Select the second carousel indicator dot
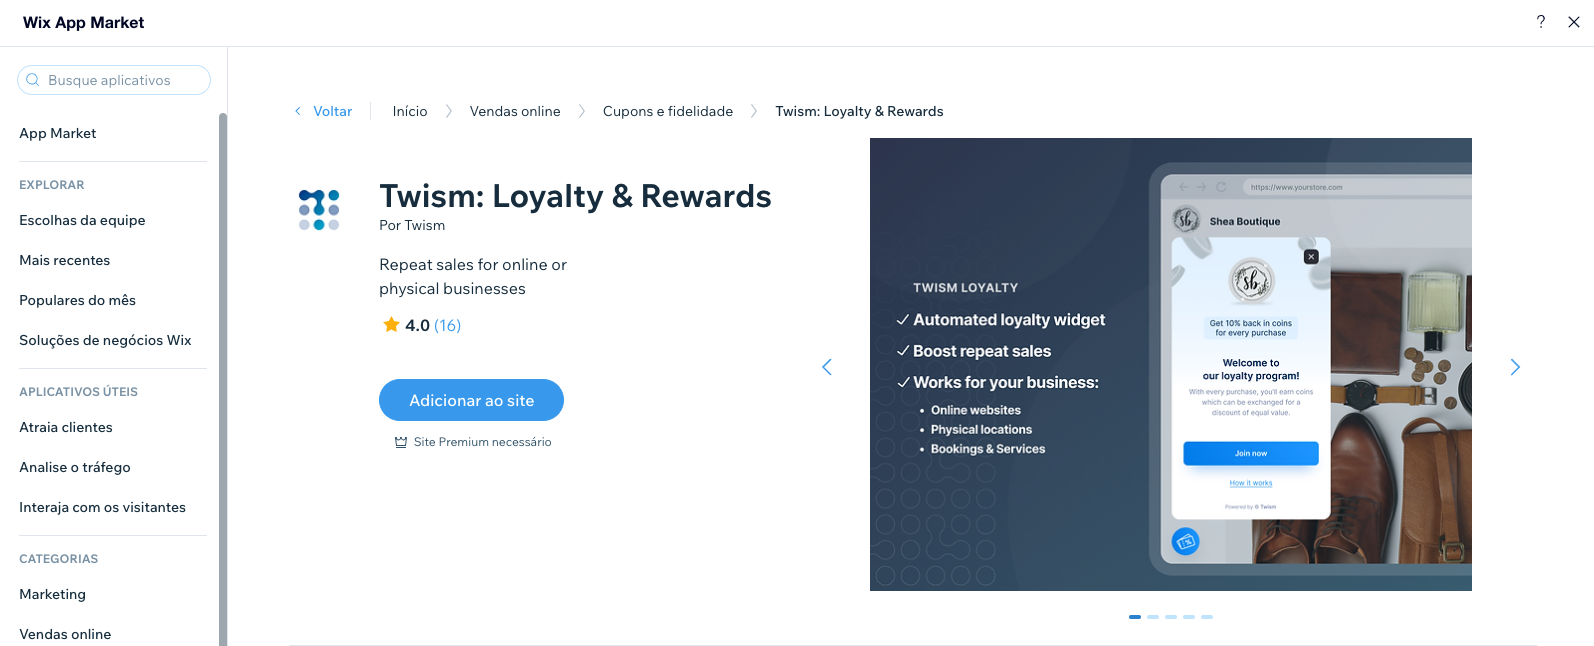 pos(1153,617)
